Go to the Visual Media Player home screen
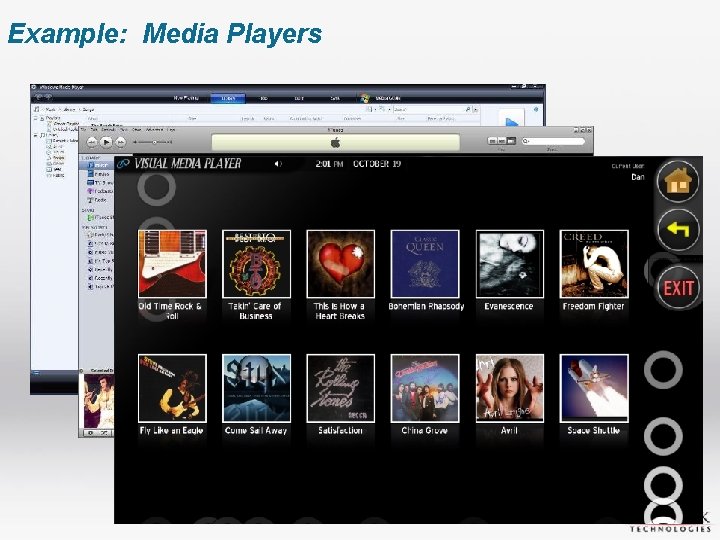Screen dimensions: 720x540 tap(678, 182)
